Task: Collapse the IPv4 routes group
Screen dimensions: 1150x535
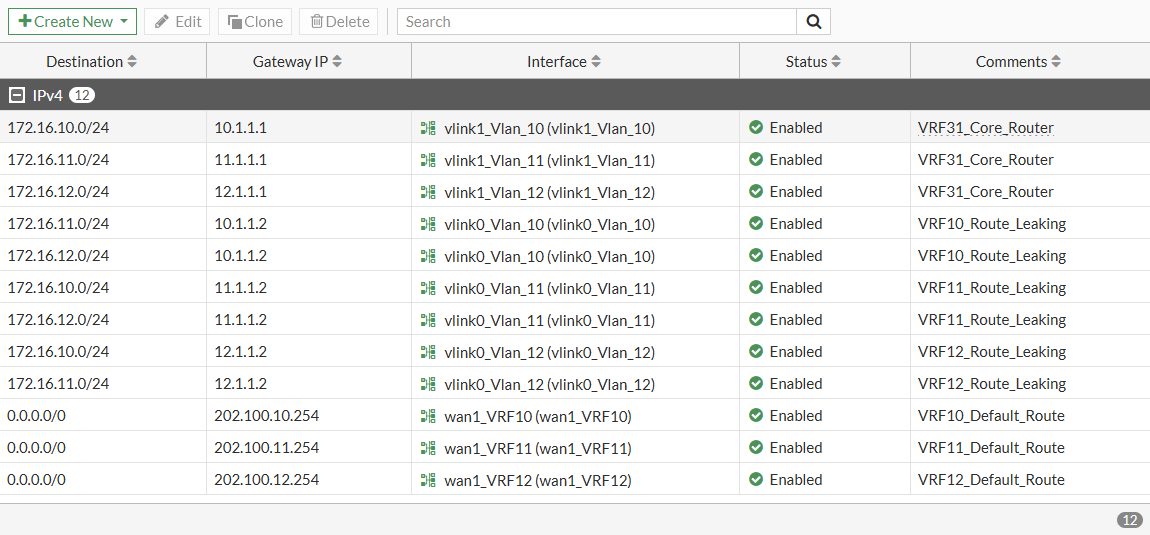Action: [16, 95]
